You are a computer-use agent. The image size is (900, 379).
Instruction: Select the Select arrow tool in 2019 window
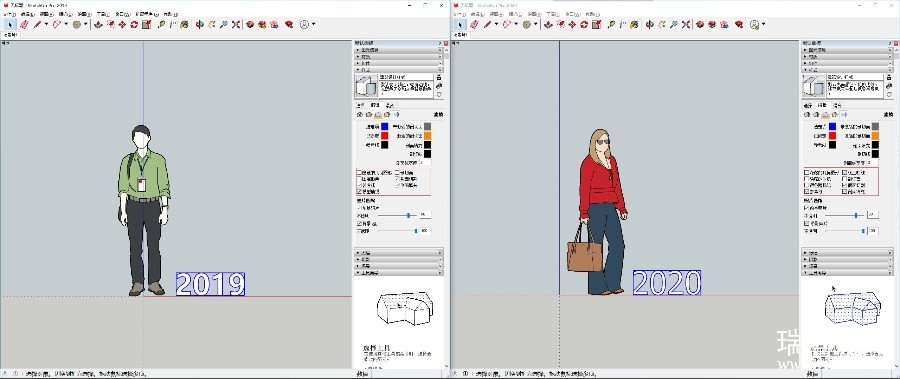tap(10, 25)
